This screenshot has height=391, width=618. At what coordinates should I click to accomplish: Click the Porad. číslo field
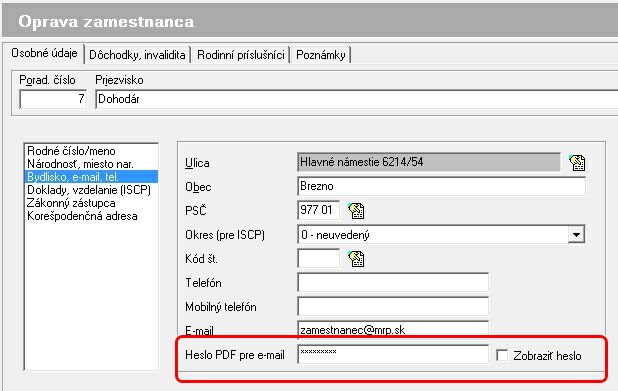point(53,99)
